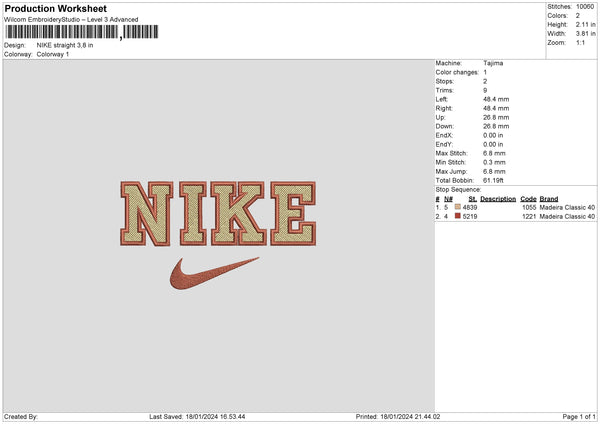Click the Zoom value 1:1
The image size is (600, 424).
point(580,42)
